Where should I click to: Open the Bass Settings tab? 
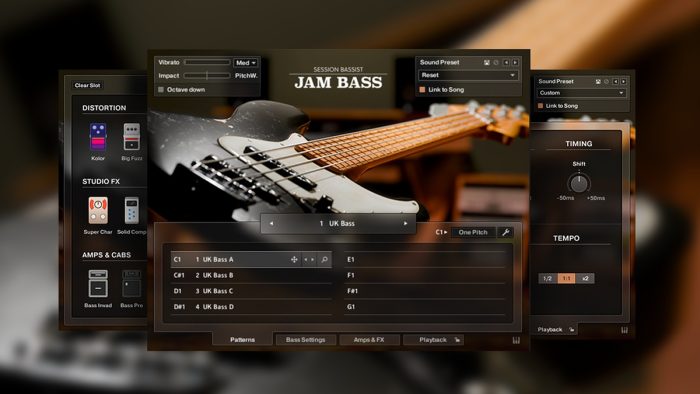point(305,340)
